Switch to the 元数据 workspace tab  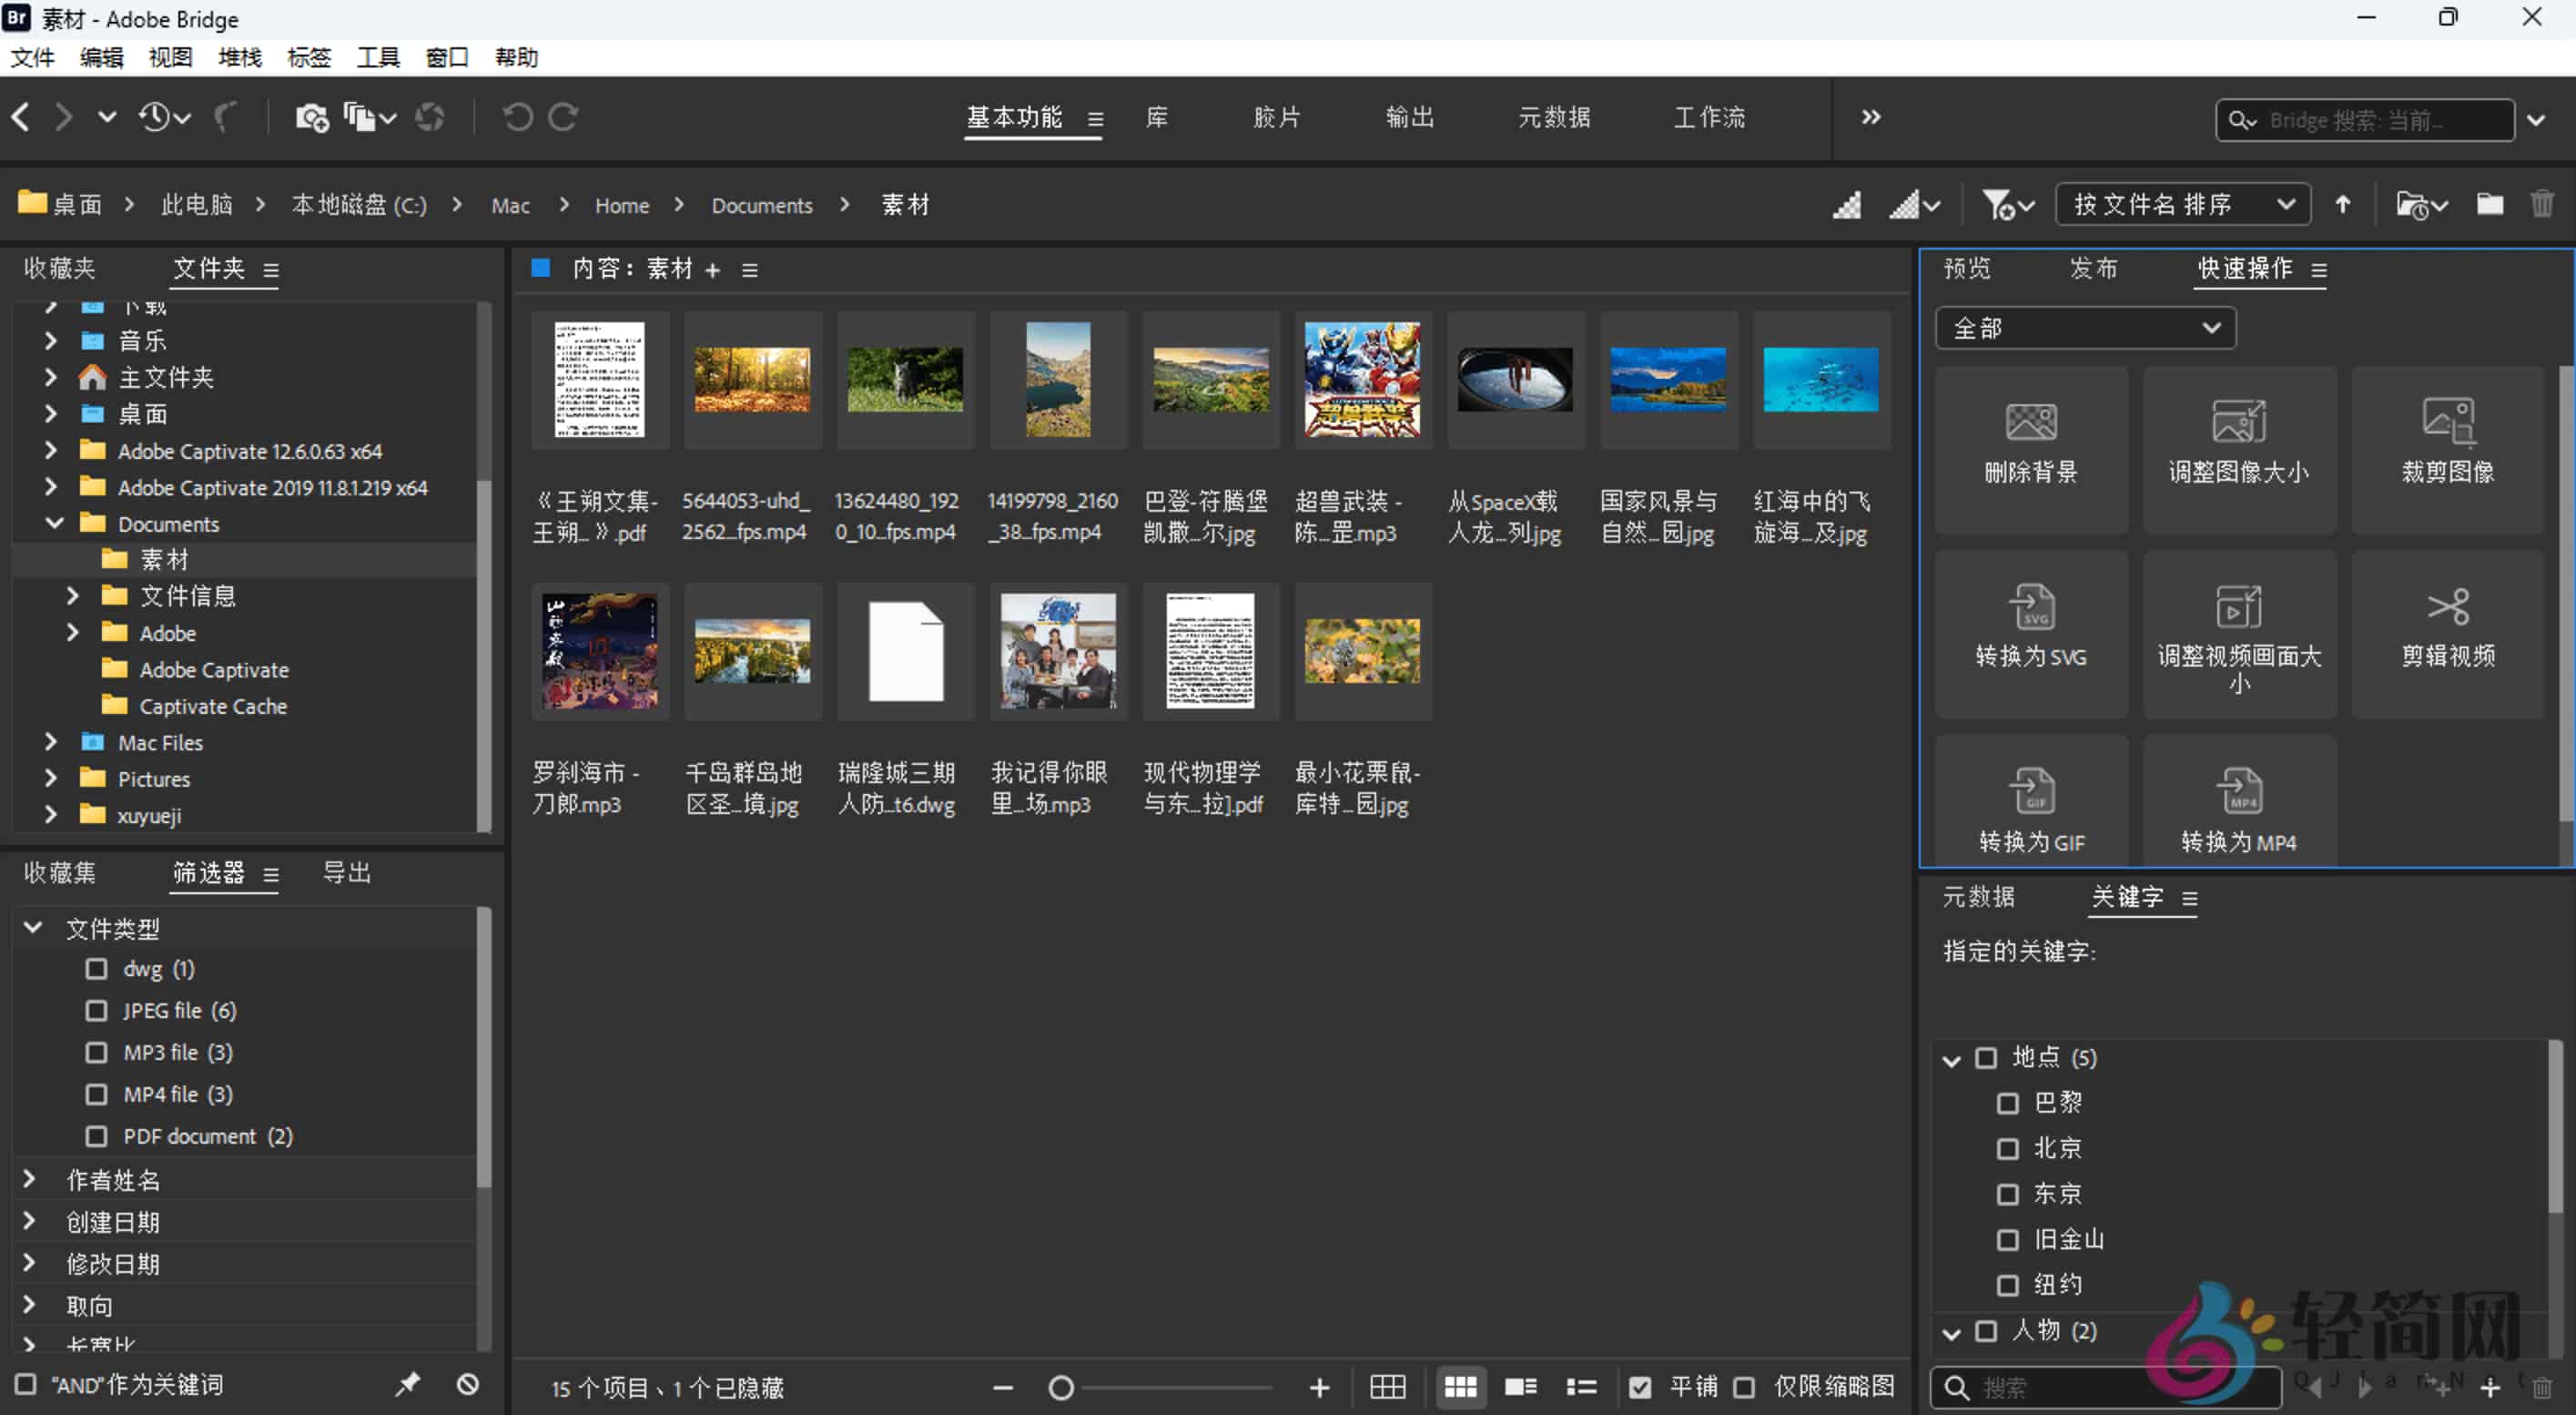[1554, 117]
